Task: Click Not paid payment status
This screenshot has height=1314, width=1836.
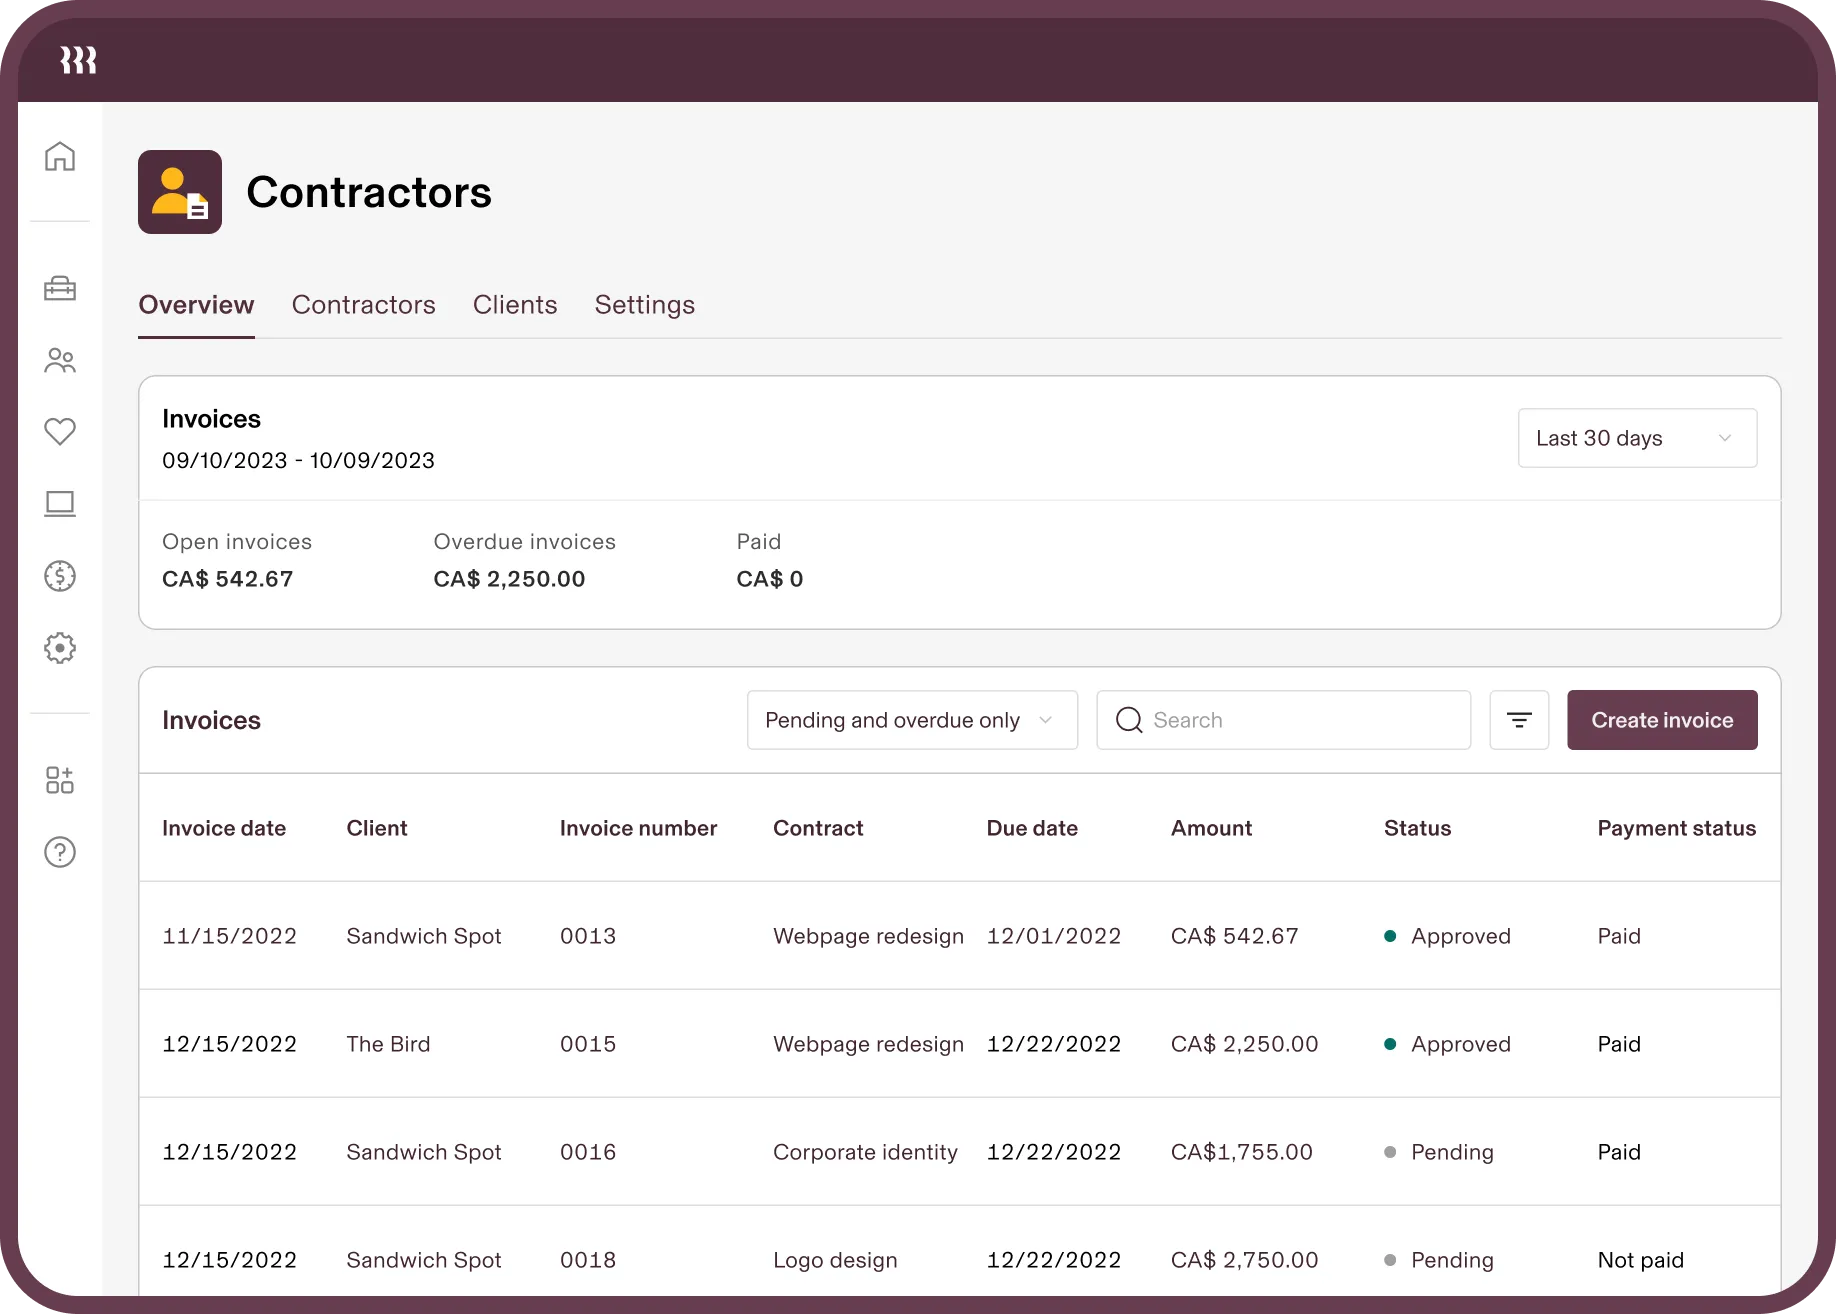Action: click(1641, 1260)
